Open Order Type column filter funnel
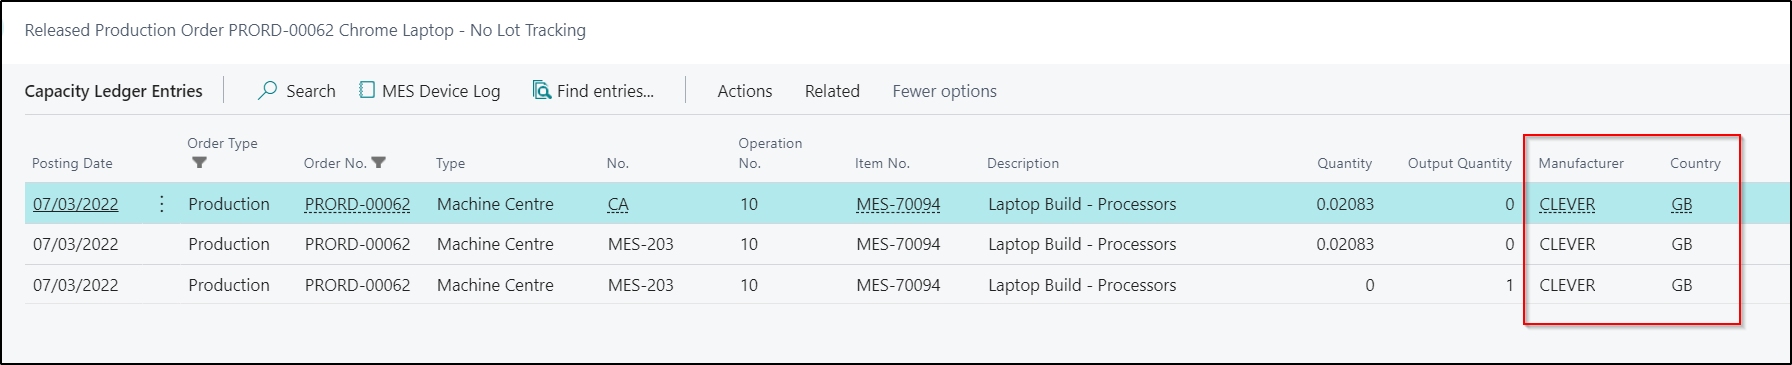Image resolution: width=1792 pixels, height=365 pixels. [199, 162]
